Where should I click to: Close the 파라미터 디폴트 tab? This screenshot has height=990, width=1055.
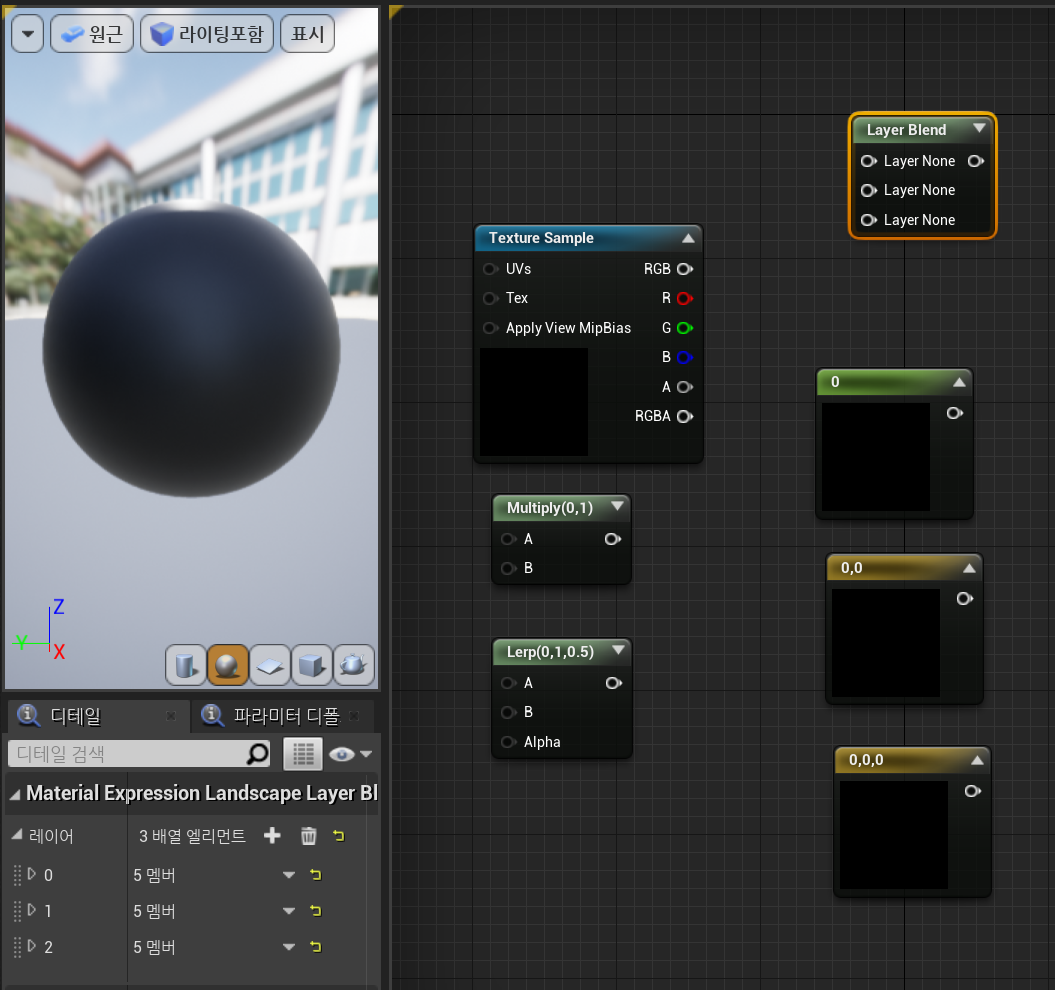[x=355, y=716]
